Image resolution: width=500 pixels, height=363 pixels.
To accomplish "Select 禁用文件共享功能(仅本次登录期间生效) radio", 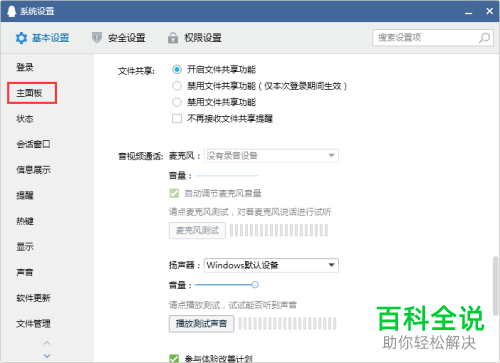I will pos(177,86).
